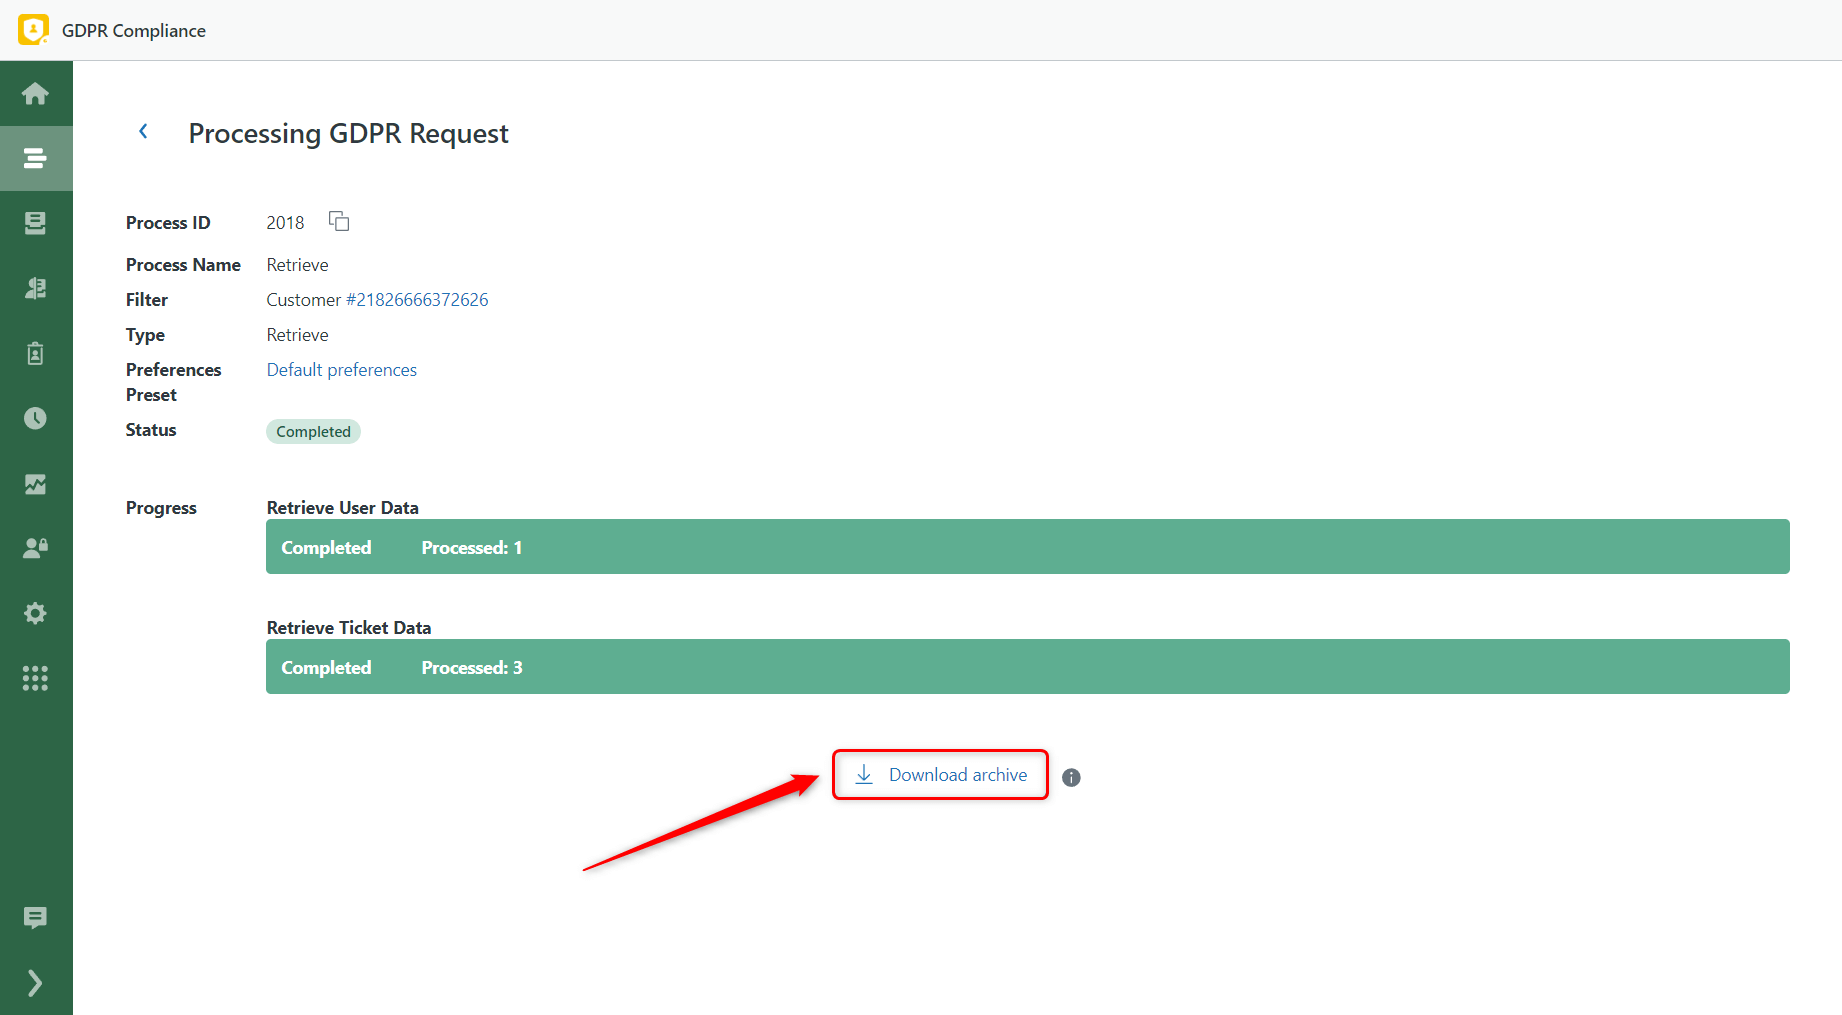Open the clipboard badge sidebar icon

[35, 353]
